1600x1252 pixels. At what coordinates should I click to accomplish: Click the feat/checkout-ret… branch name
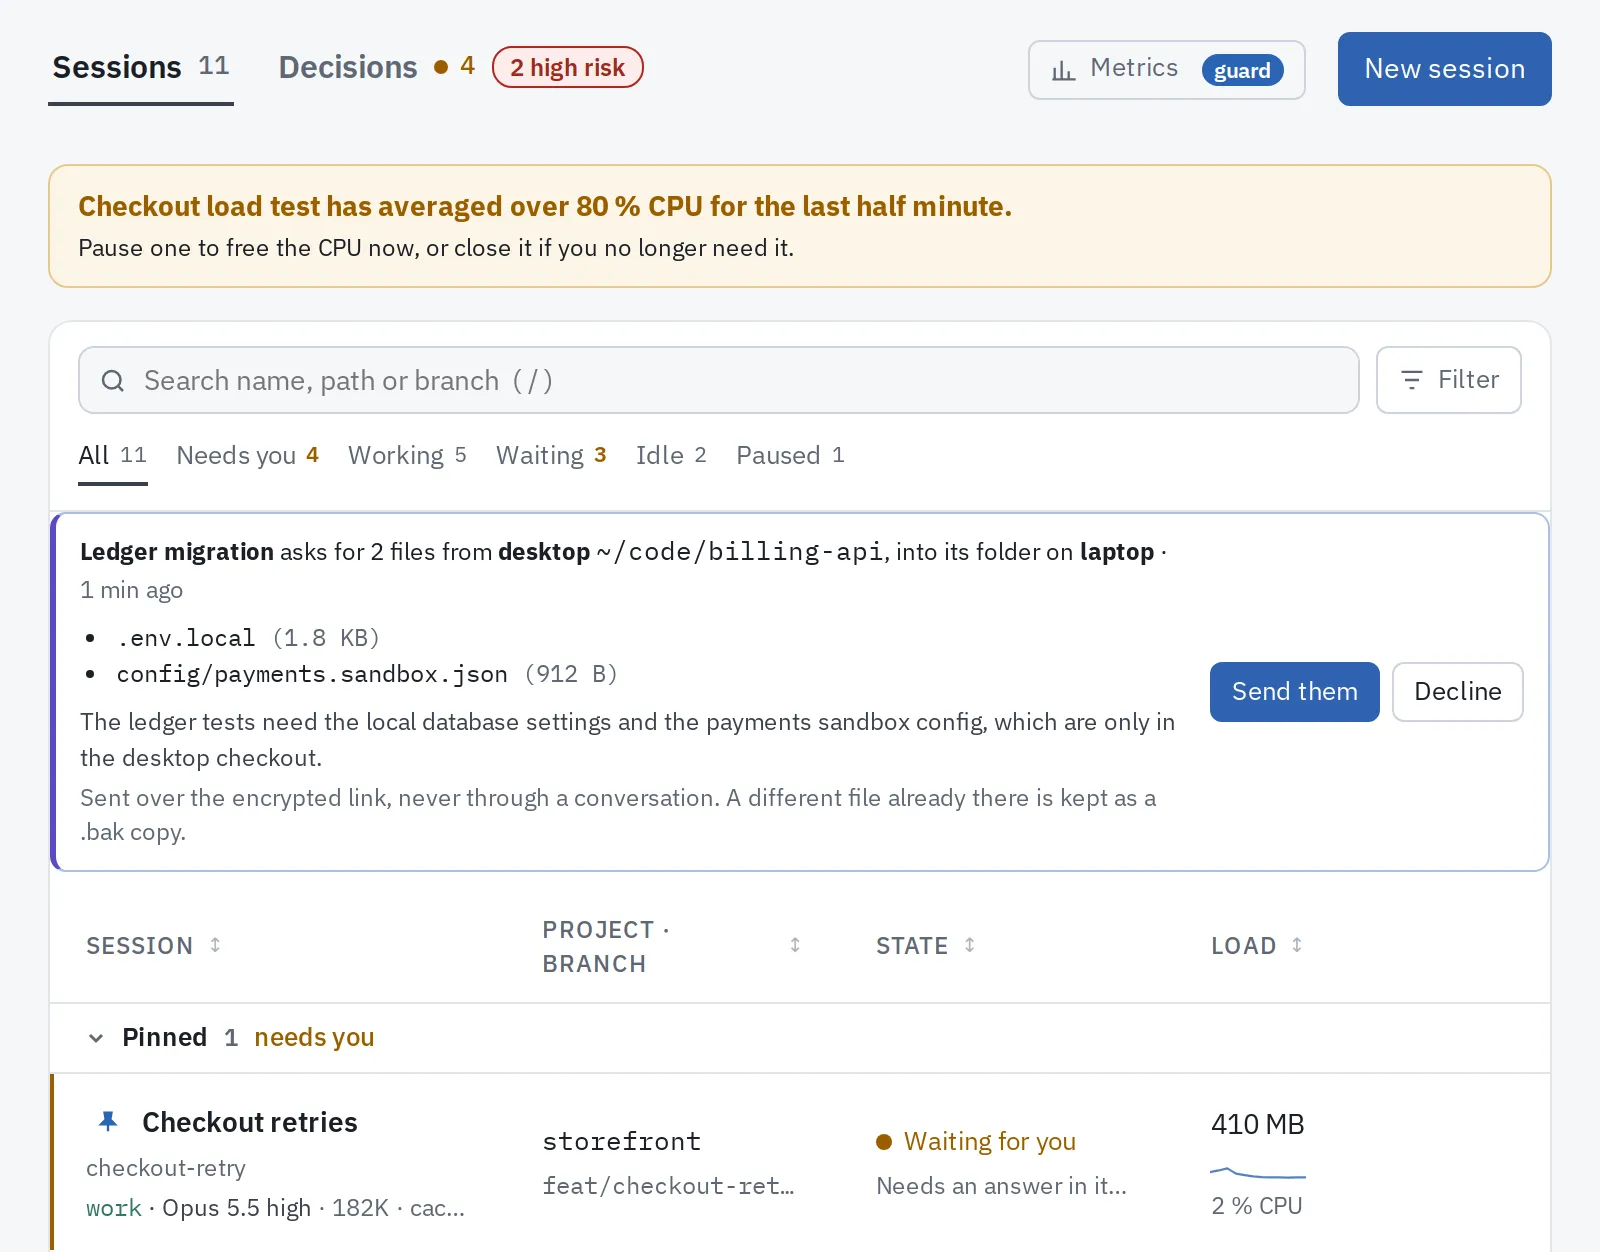668,1186
